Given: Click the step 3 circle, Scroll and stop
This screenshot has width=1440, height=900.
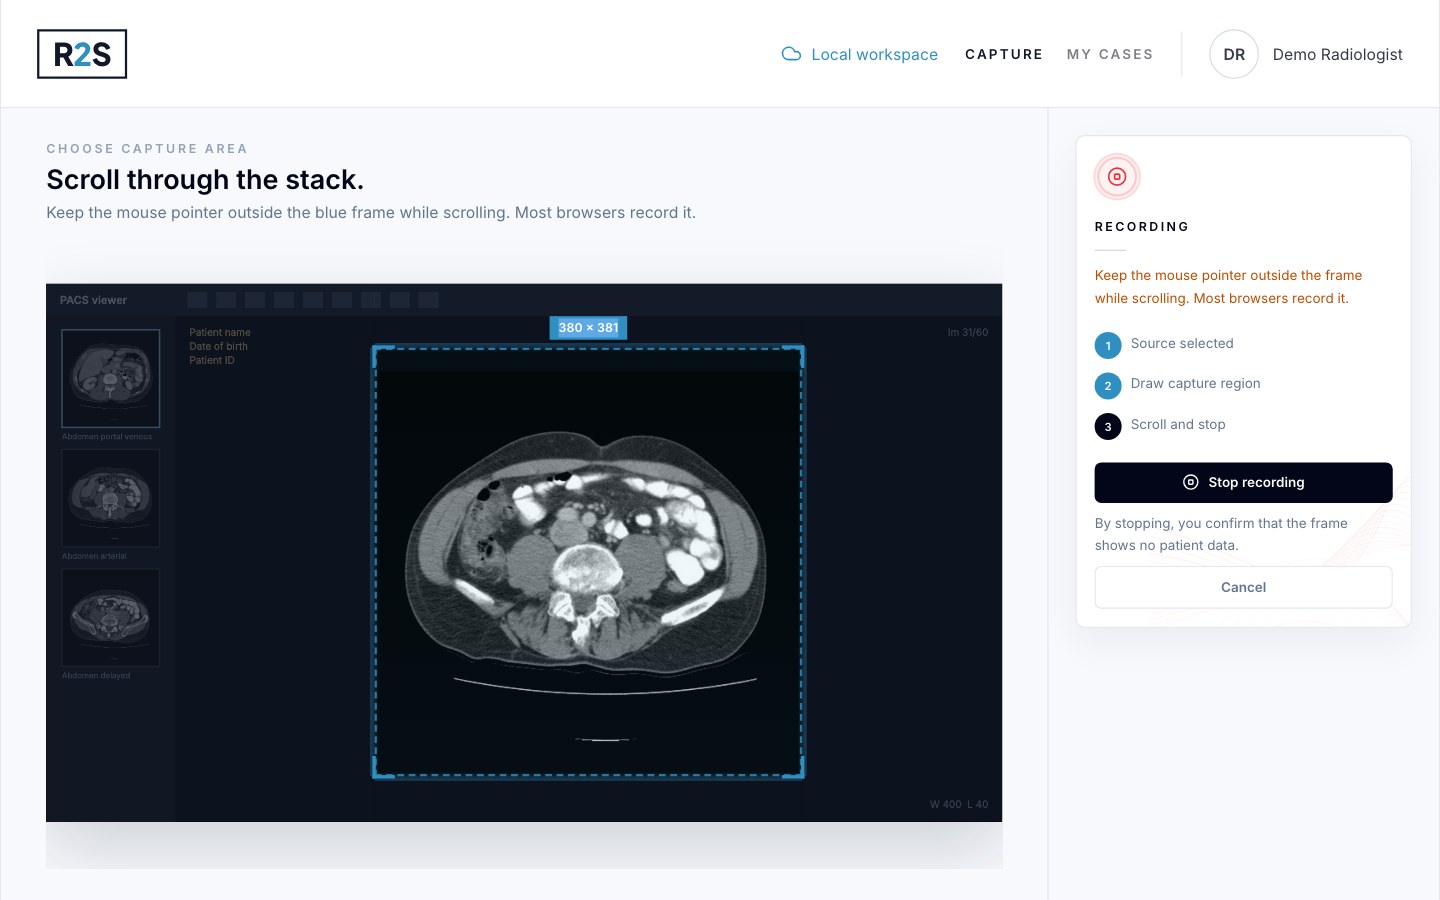Looking at the screenshot, I should [1108, 426].
